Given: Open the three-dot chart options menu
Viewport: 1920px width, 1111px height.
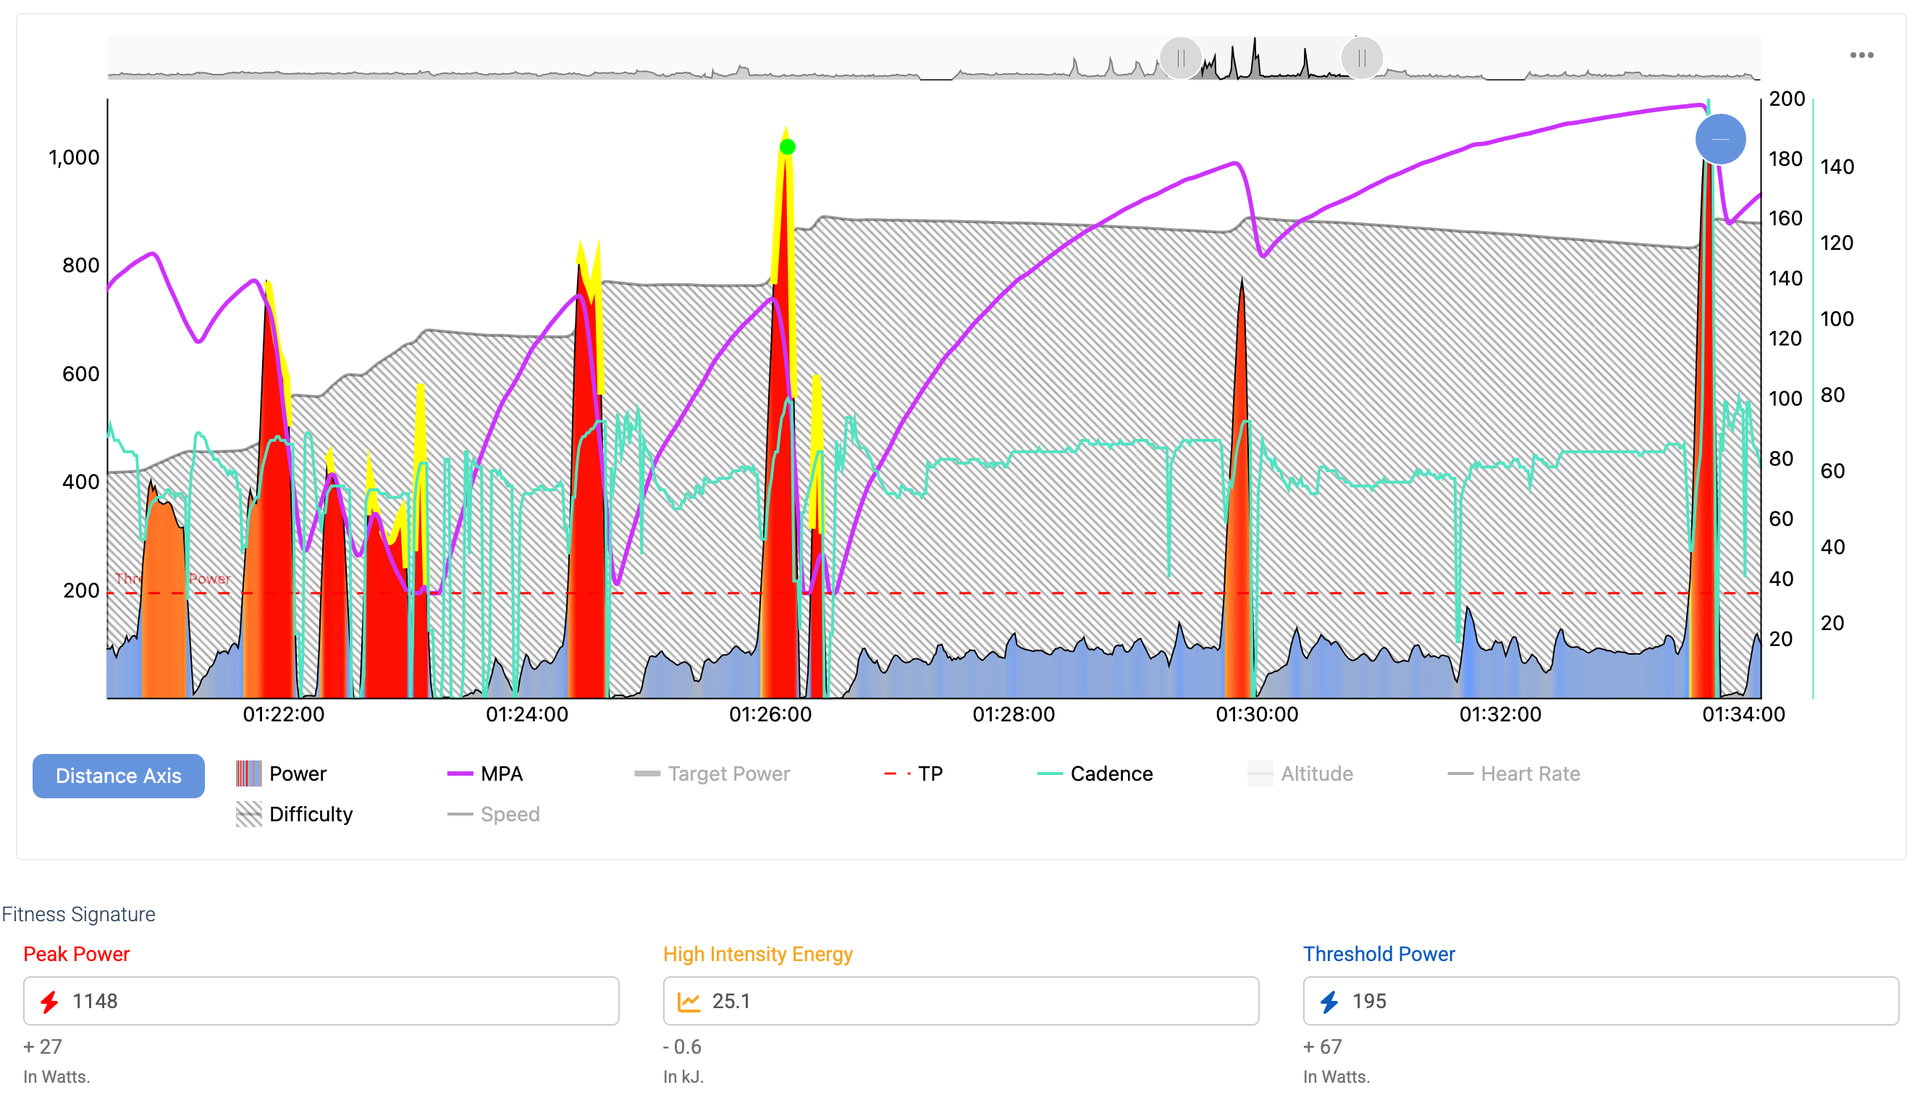Looking at the screenshot, I should (1861, 55).
